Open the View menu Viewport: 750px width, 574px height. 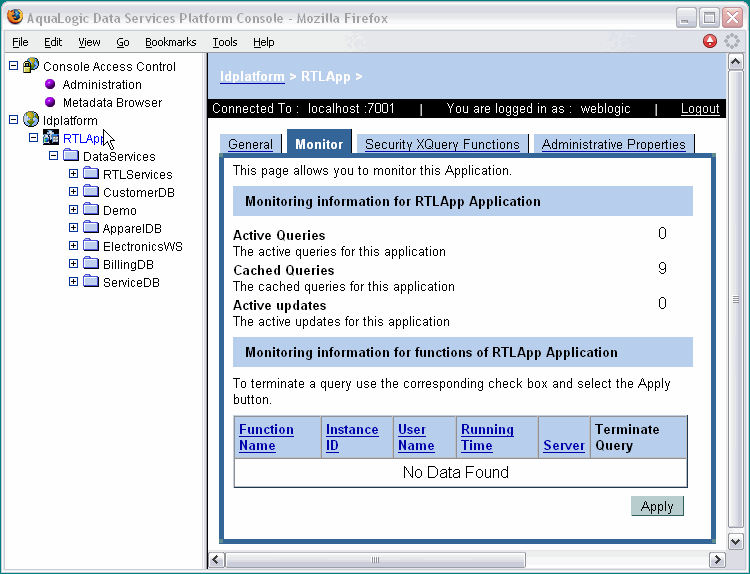click(89, 42)
